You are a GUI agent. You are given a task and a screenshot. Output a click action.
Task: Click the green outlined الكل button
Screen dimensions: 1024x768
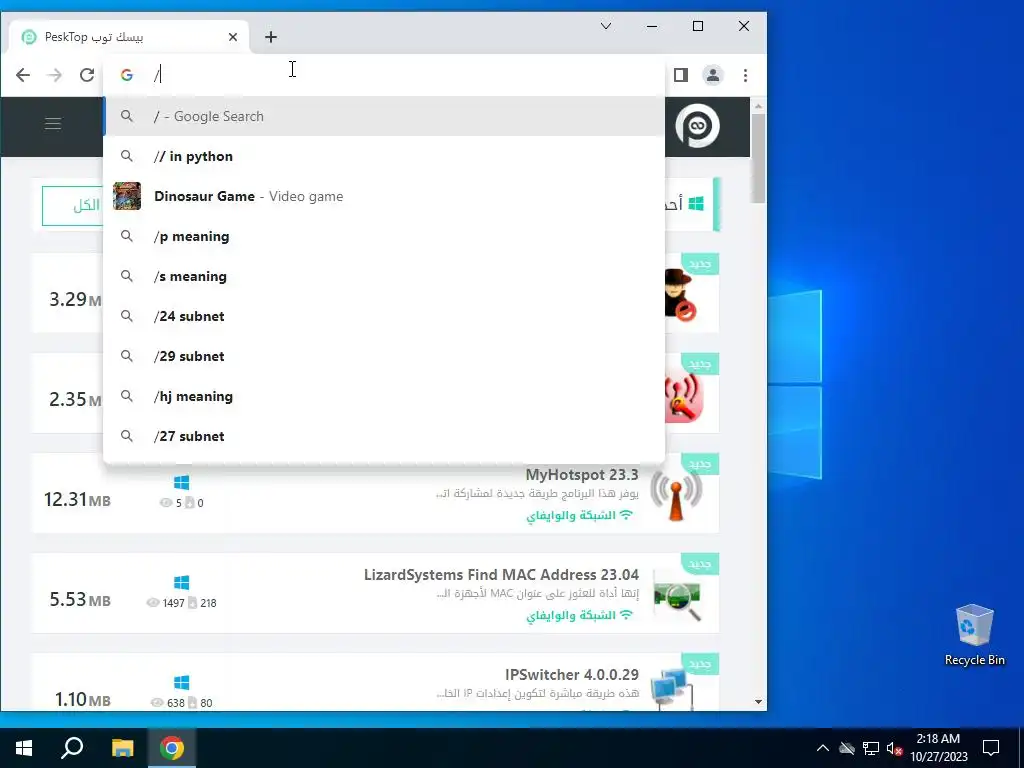pyautogui.click(x=73, y=206)
